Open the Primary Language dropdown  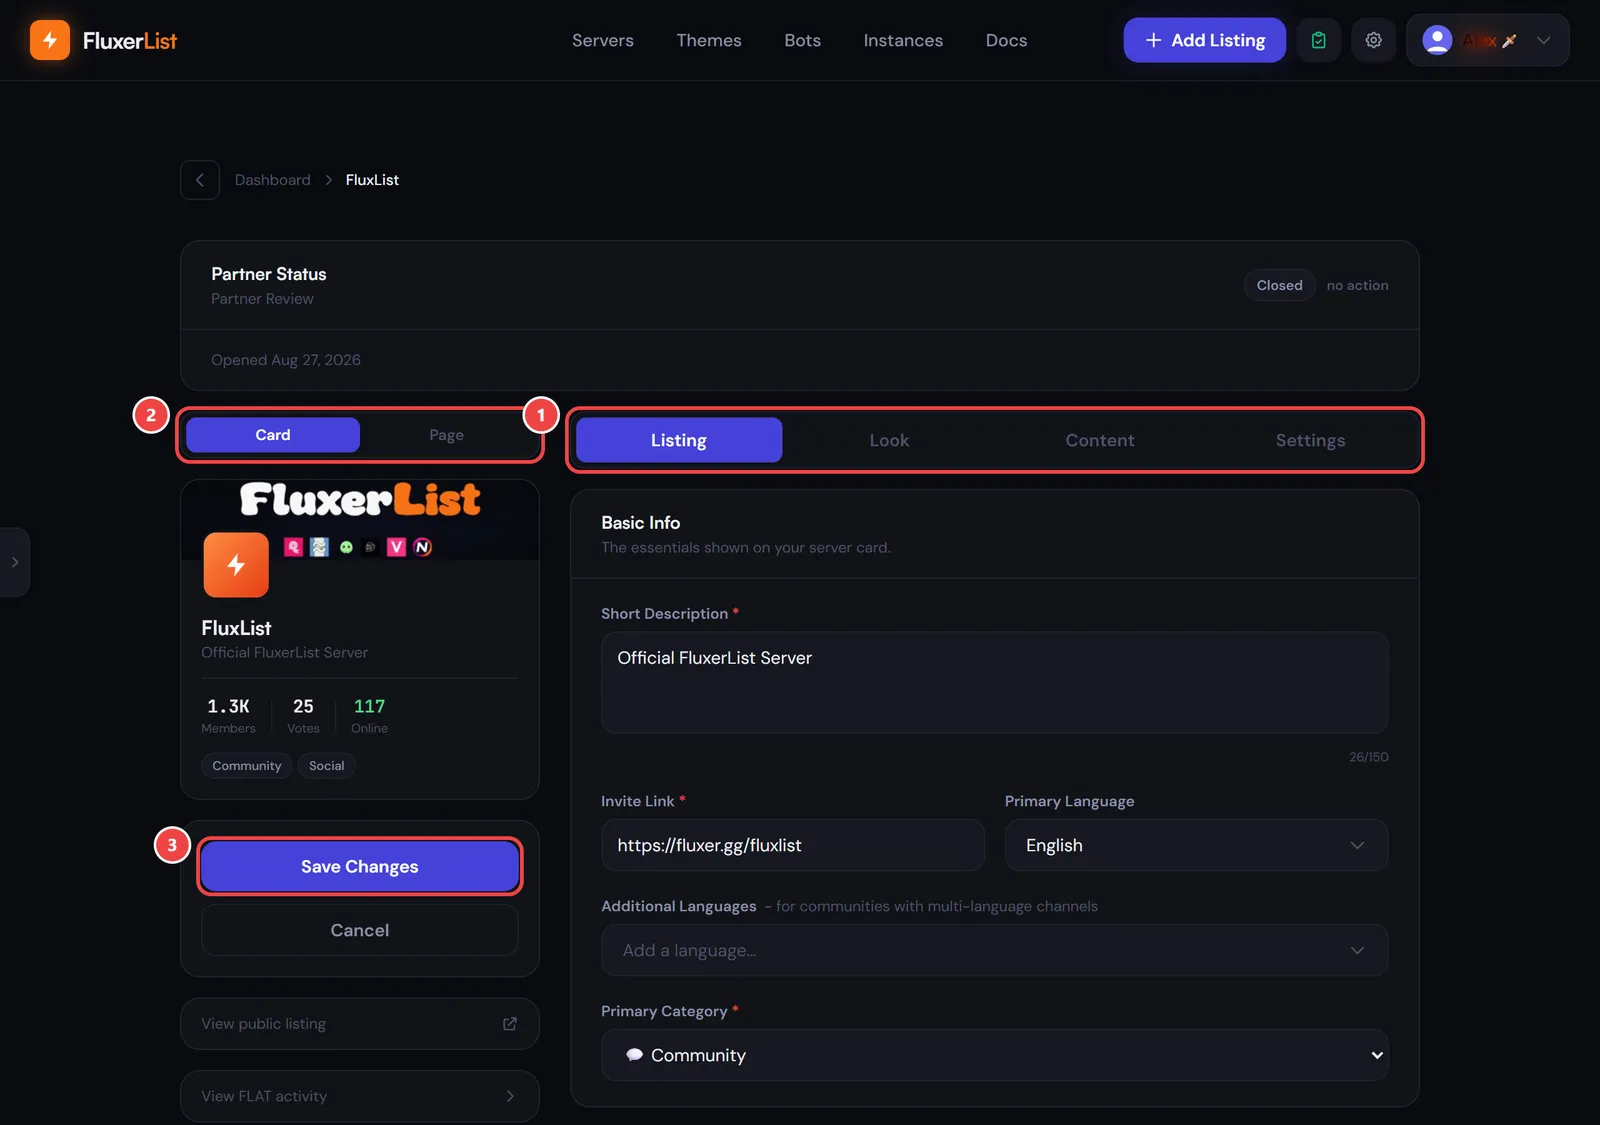(1196, 845)
